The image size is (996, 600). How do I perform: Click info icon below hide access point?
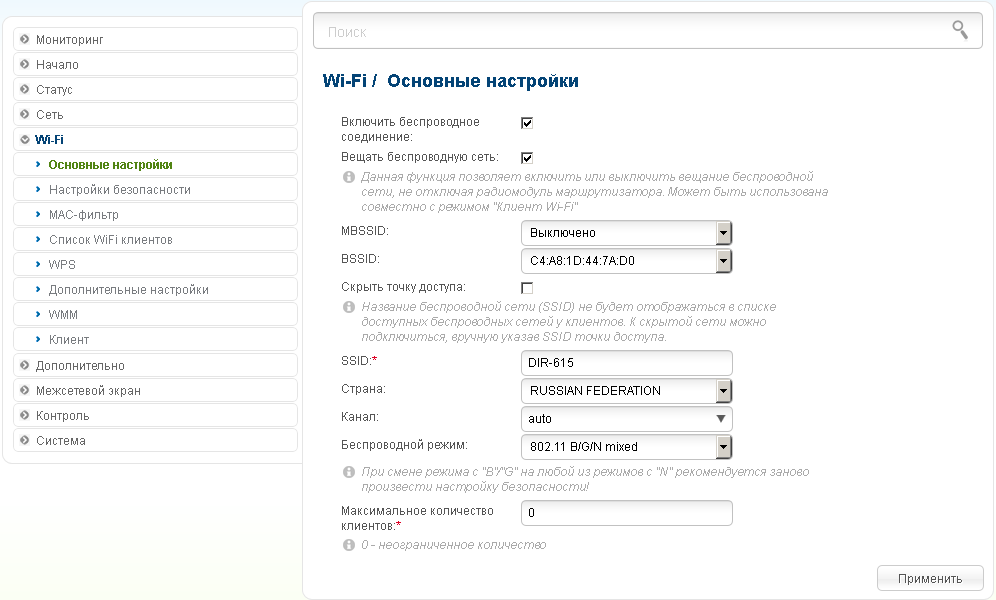coord(349,307)
